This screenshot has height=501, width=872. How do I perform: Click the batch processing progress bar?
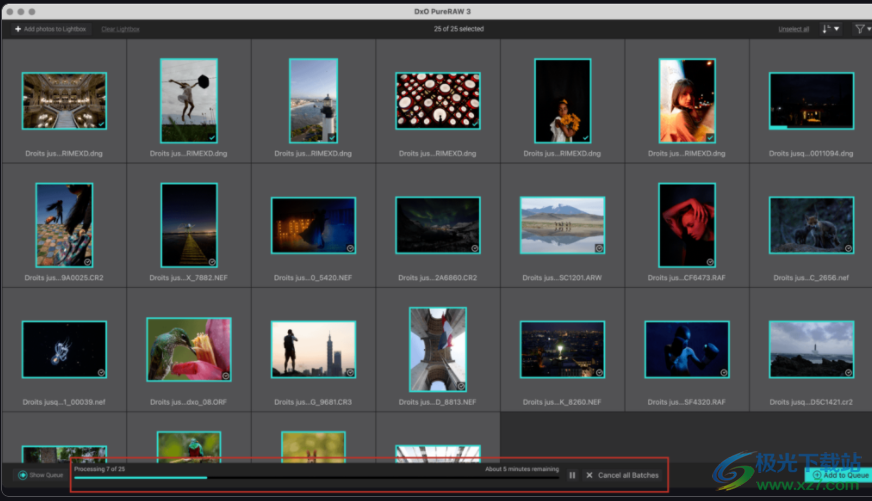click(316, 478)
